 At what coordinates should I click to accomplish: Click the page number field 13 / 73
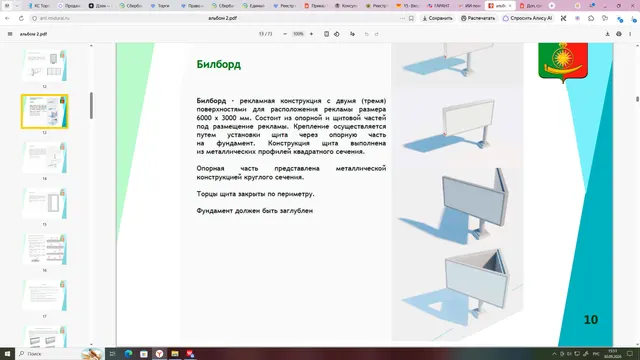click(266, 34)
